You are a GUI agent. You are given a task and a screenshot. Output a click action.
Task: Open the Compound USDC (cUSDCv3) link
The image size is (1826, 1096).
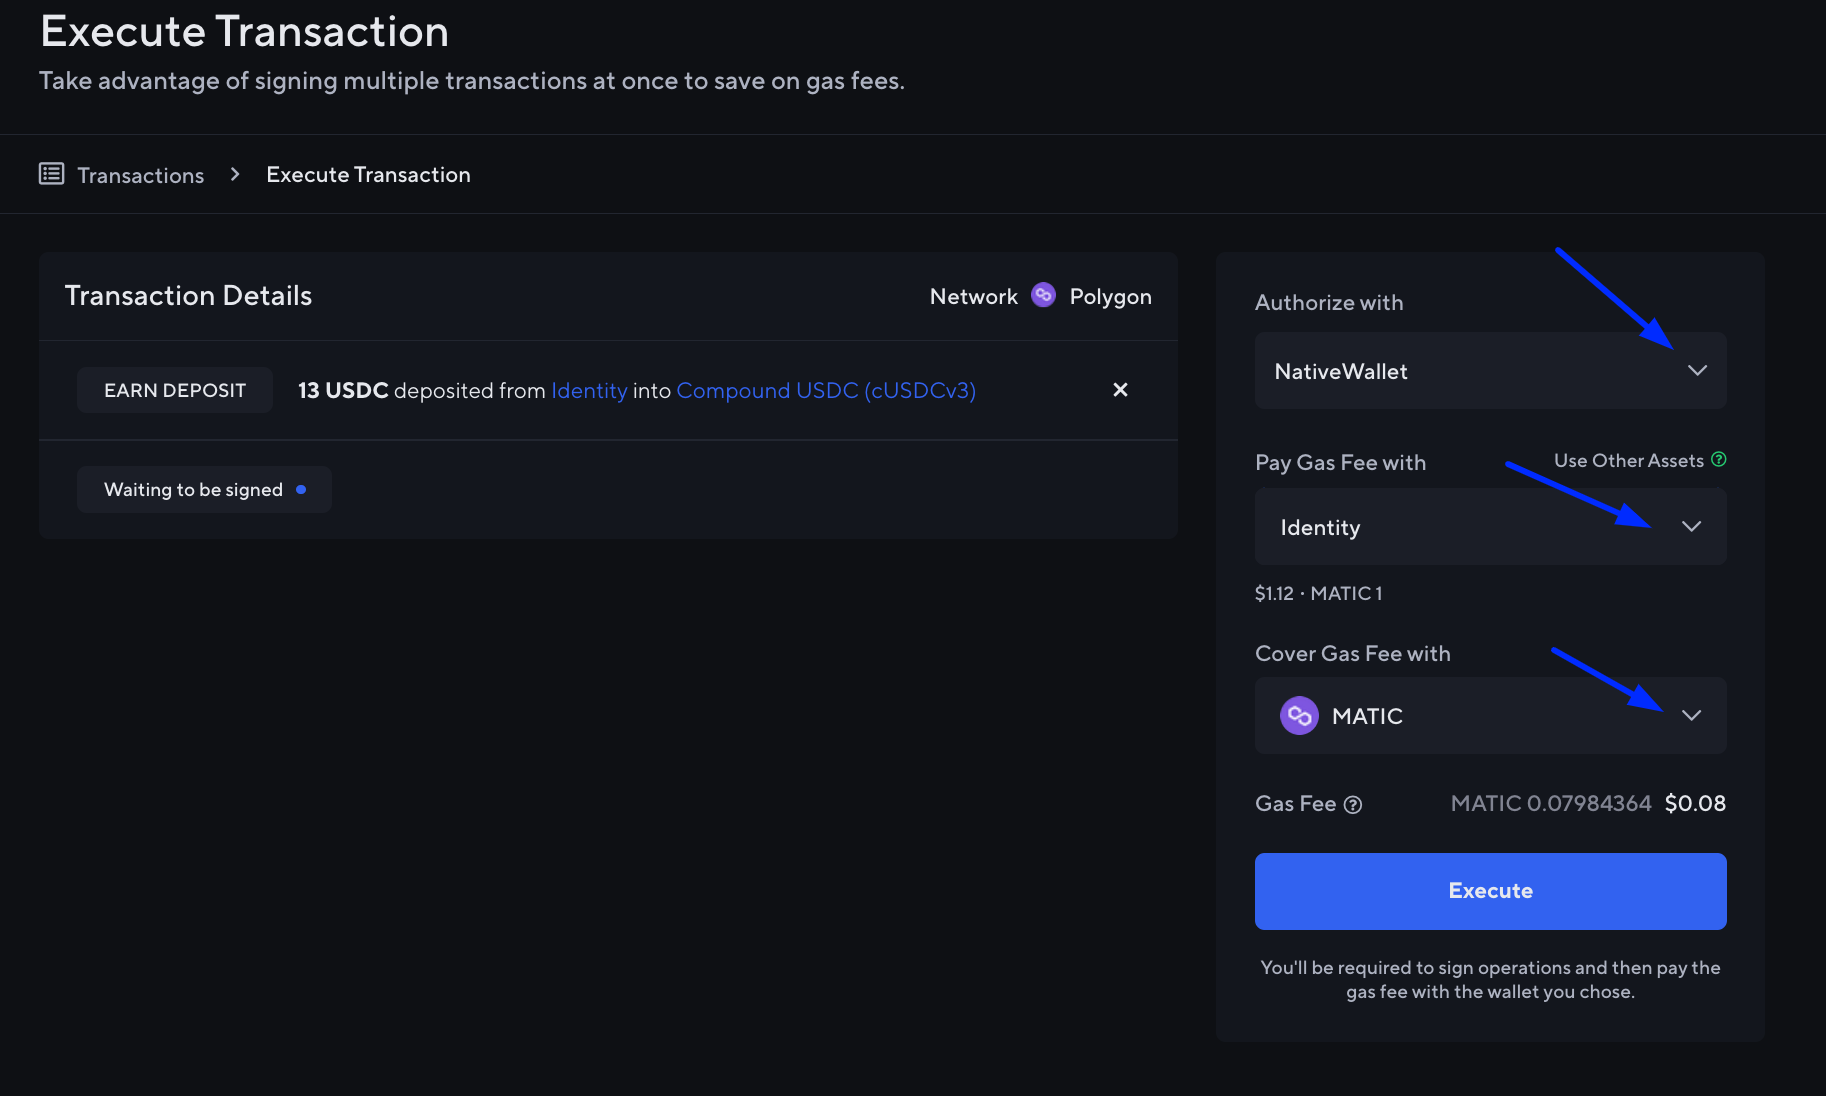pos(826,390)
